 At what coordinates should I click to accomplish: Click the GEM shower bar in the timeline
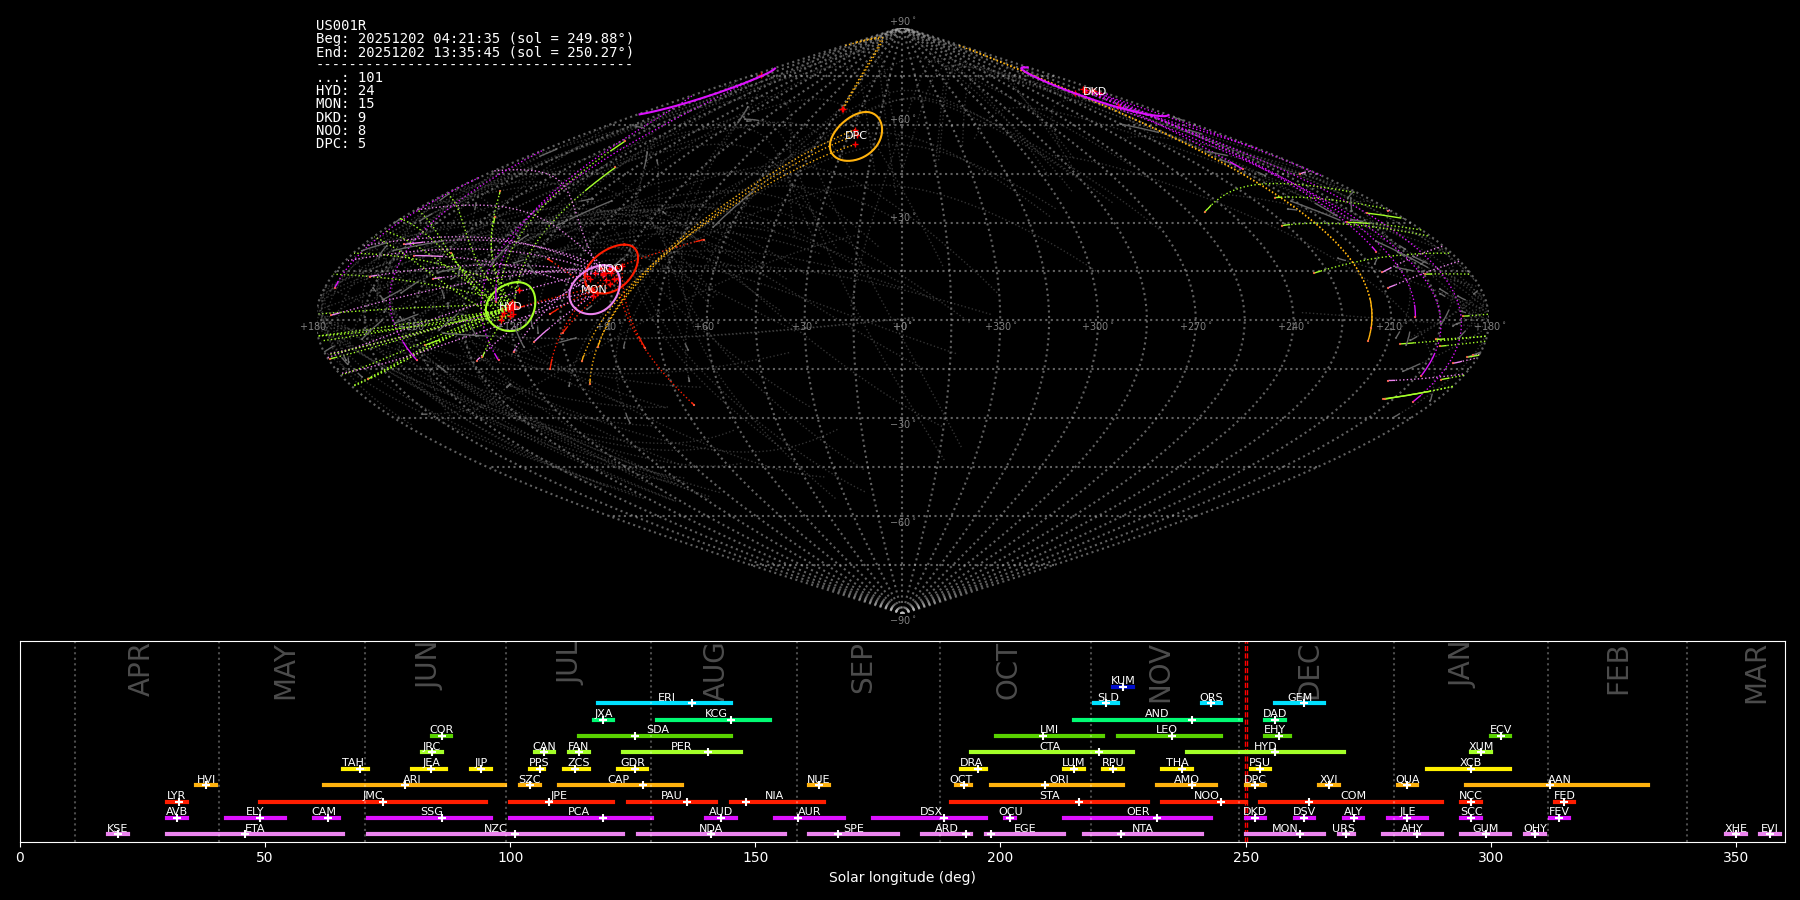point(1299,703)
